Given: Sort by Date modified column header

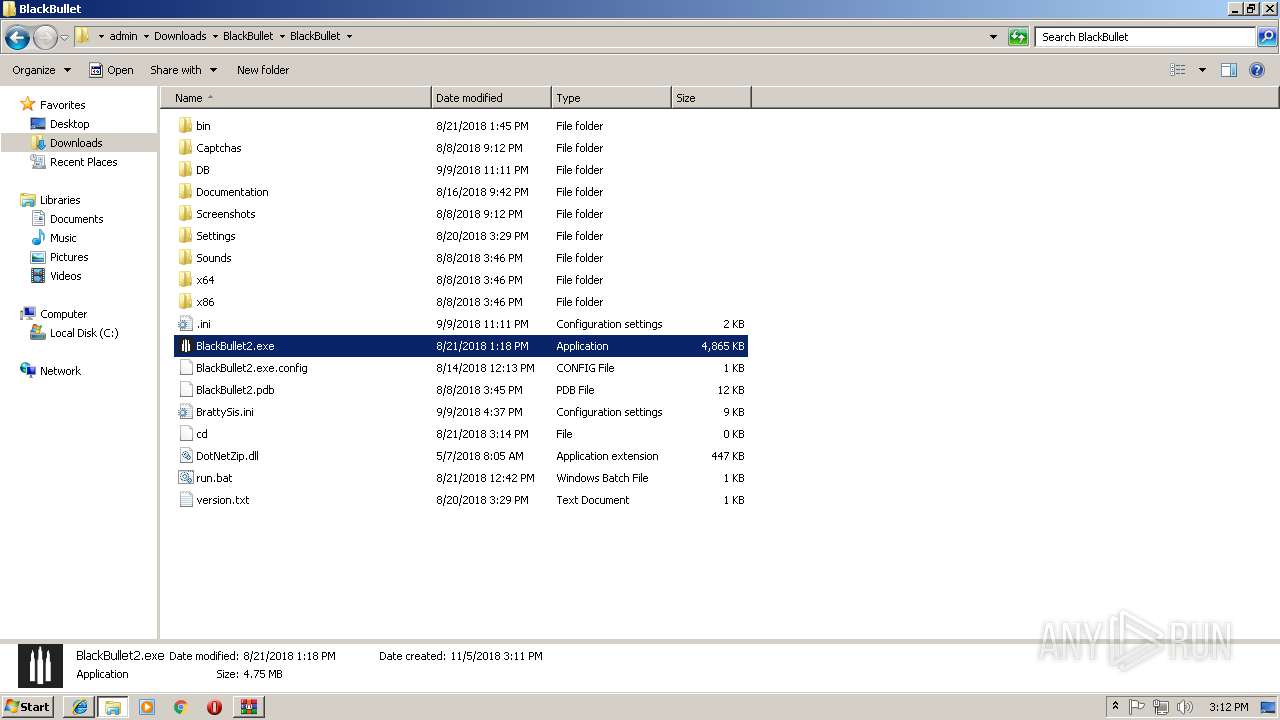Looking at the screenshot, I should [491, 98].
